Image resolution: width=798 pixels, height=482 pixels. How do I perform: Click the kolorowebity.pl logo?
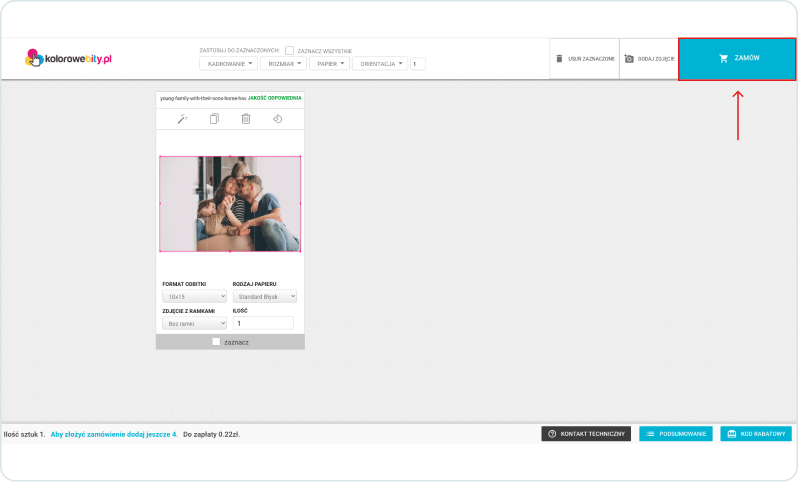68,59
